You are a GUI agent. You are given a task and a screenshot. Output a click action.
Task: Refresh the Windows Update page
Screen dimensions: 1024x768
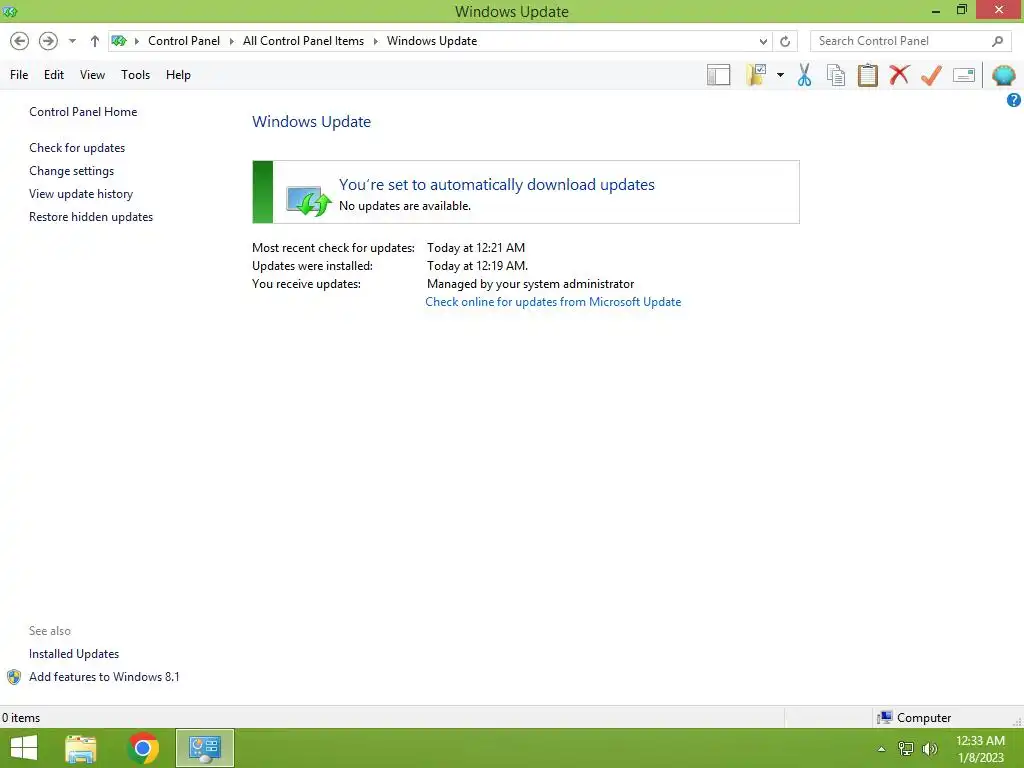785,41
